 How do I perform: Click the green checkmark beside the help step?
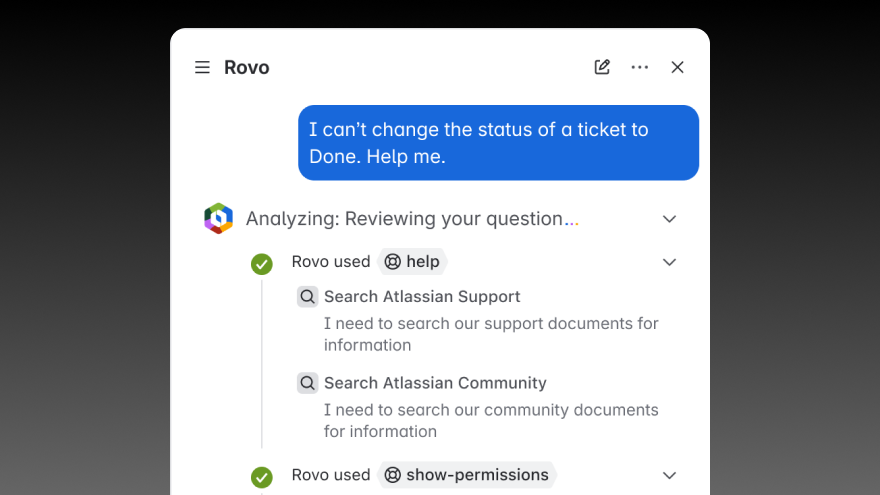(x=262, y=264)
